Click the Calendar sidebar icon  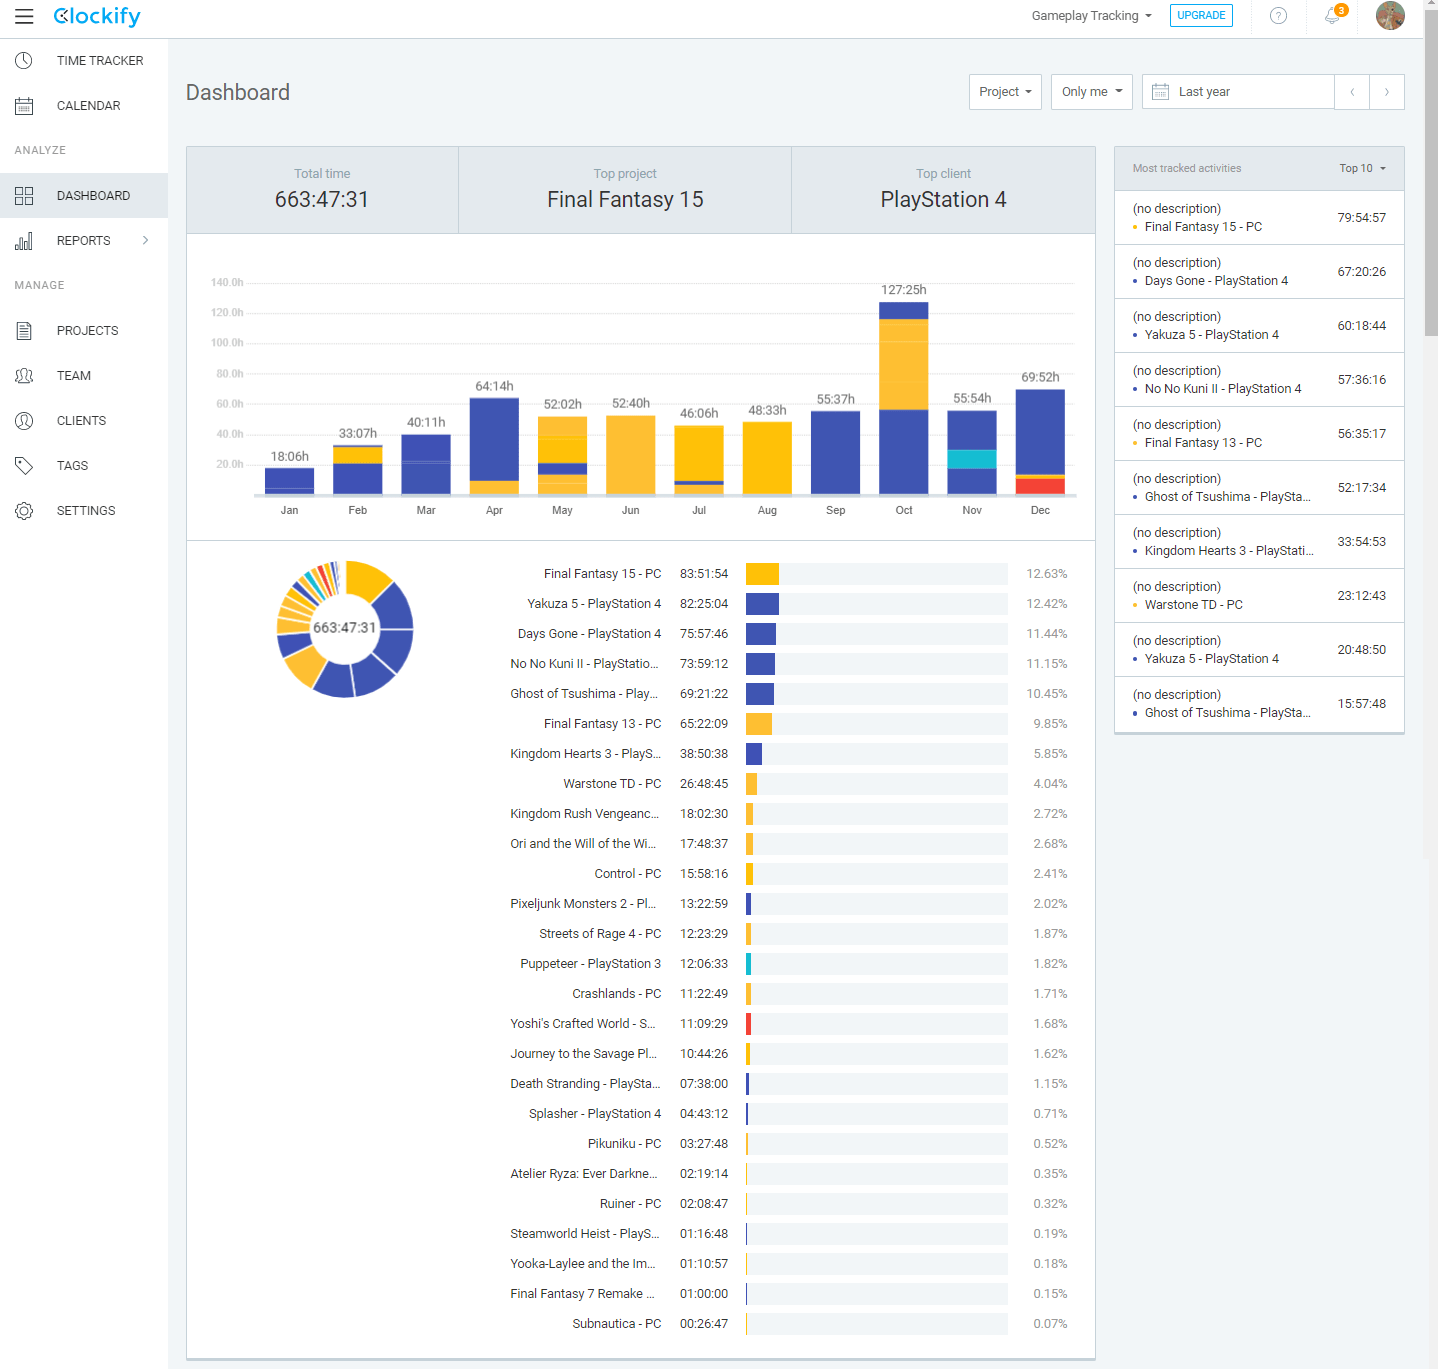click(24, 106)
